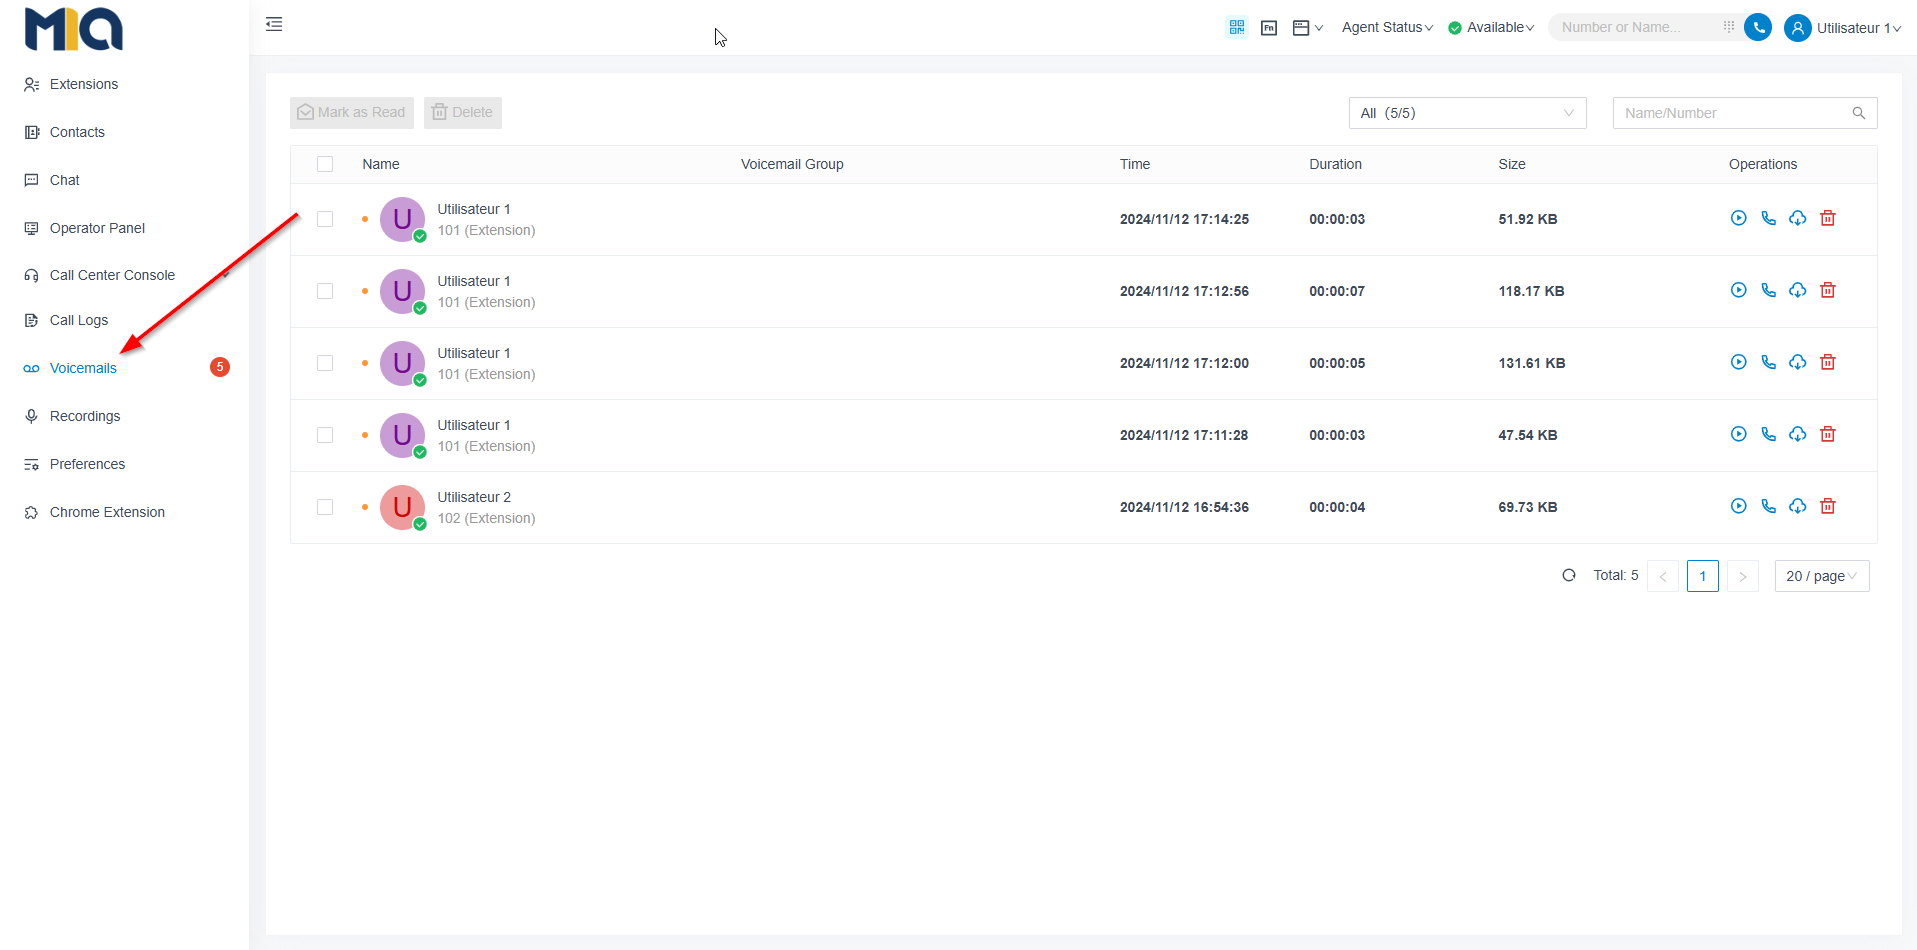Delete the 17:12:56 voicemail via trash icon
Image resolution: width=1917 pixels, height=950 pixels.
point(1828,290)
